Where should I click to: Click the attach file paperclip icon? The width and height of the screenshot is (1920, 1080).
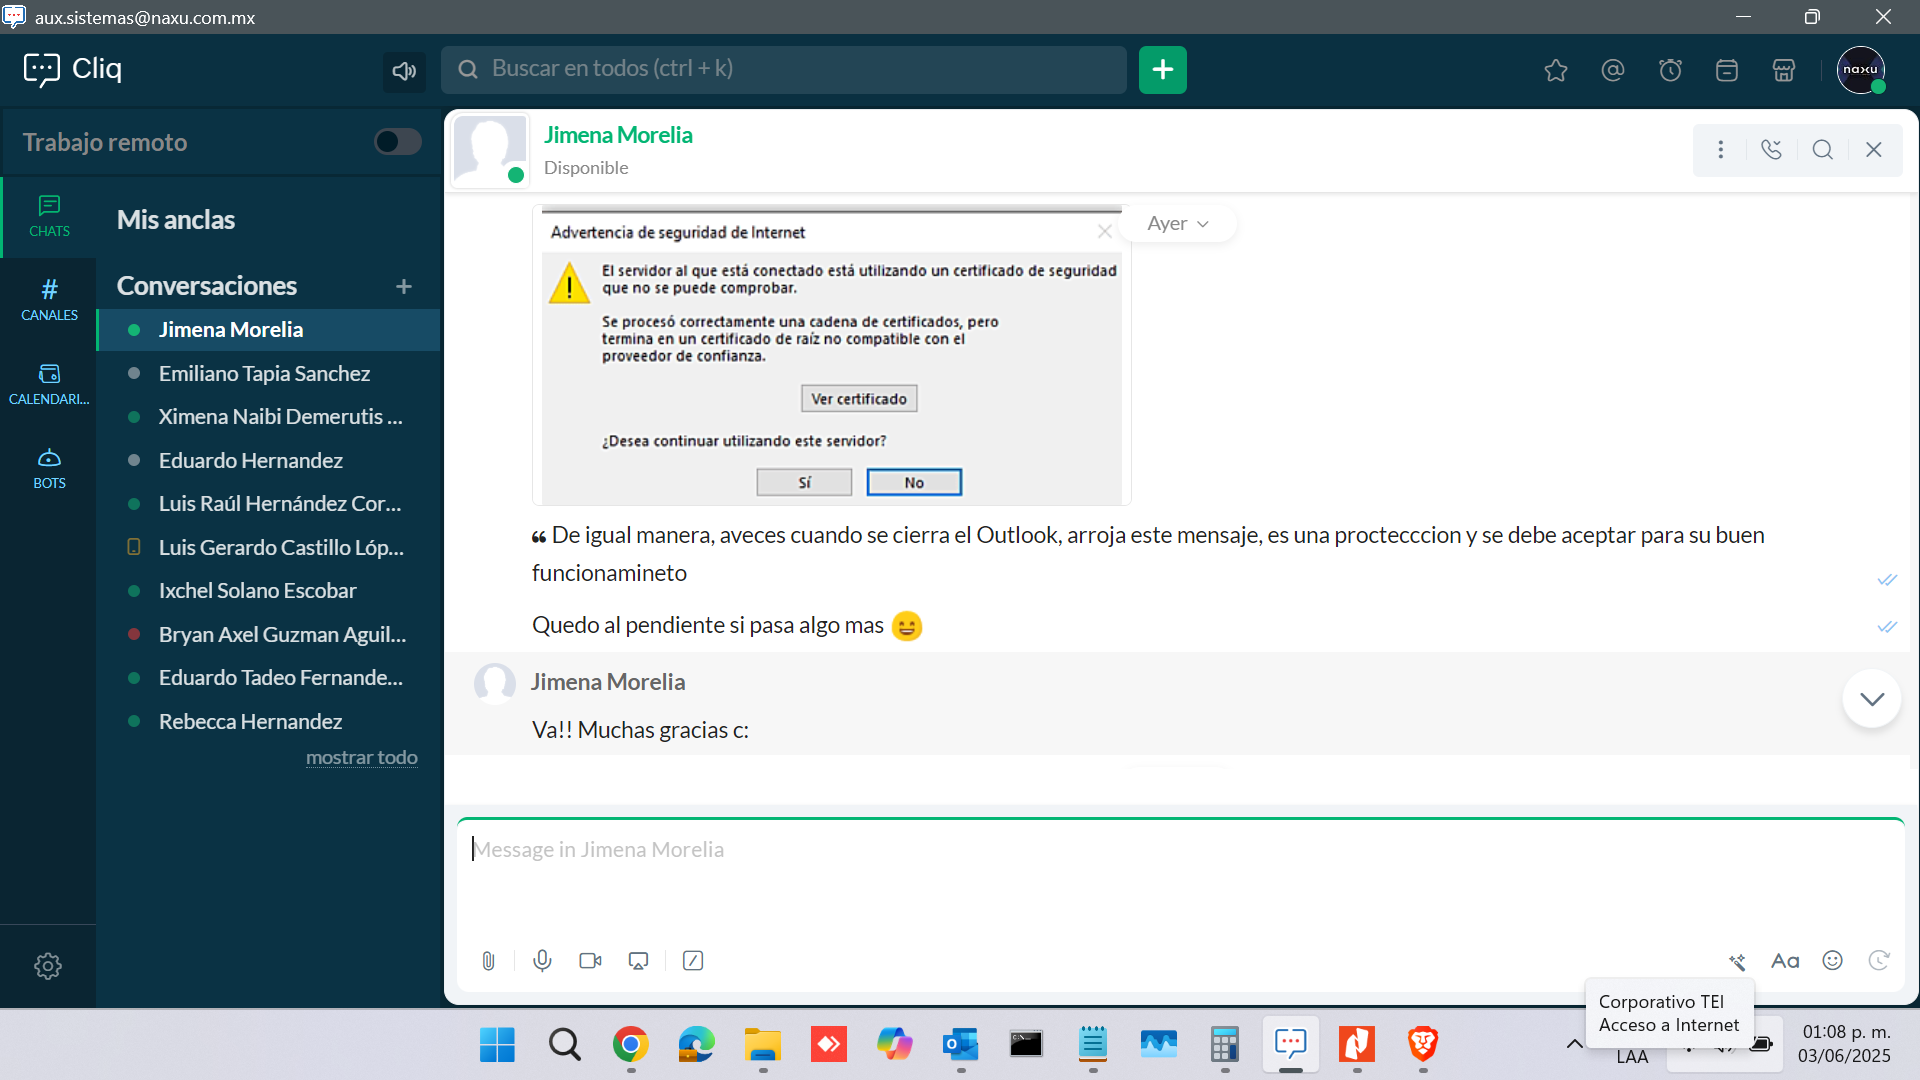(x=488, y=961)
